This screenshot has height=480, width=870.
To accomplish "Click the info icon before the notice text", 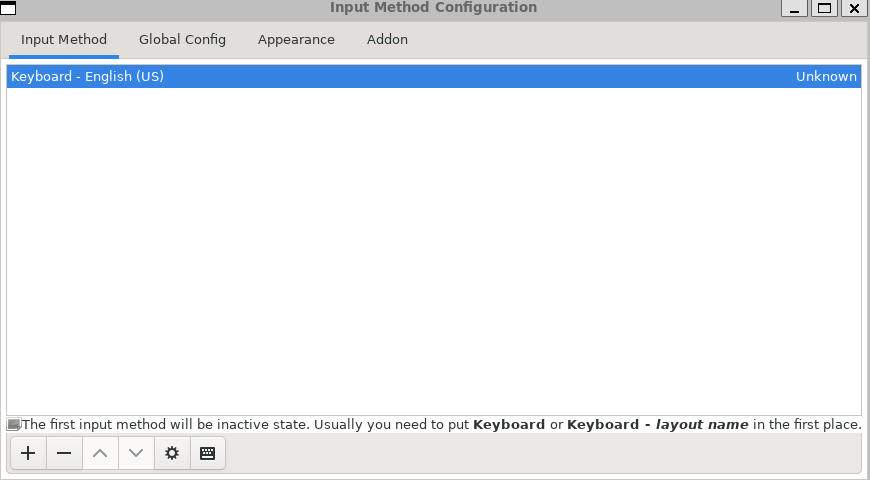I will click(14, 425).
